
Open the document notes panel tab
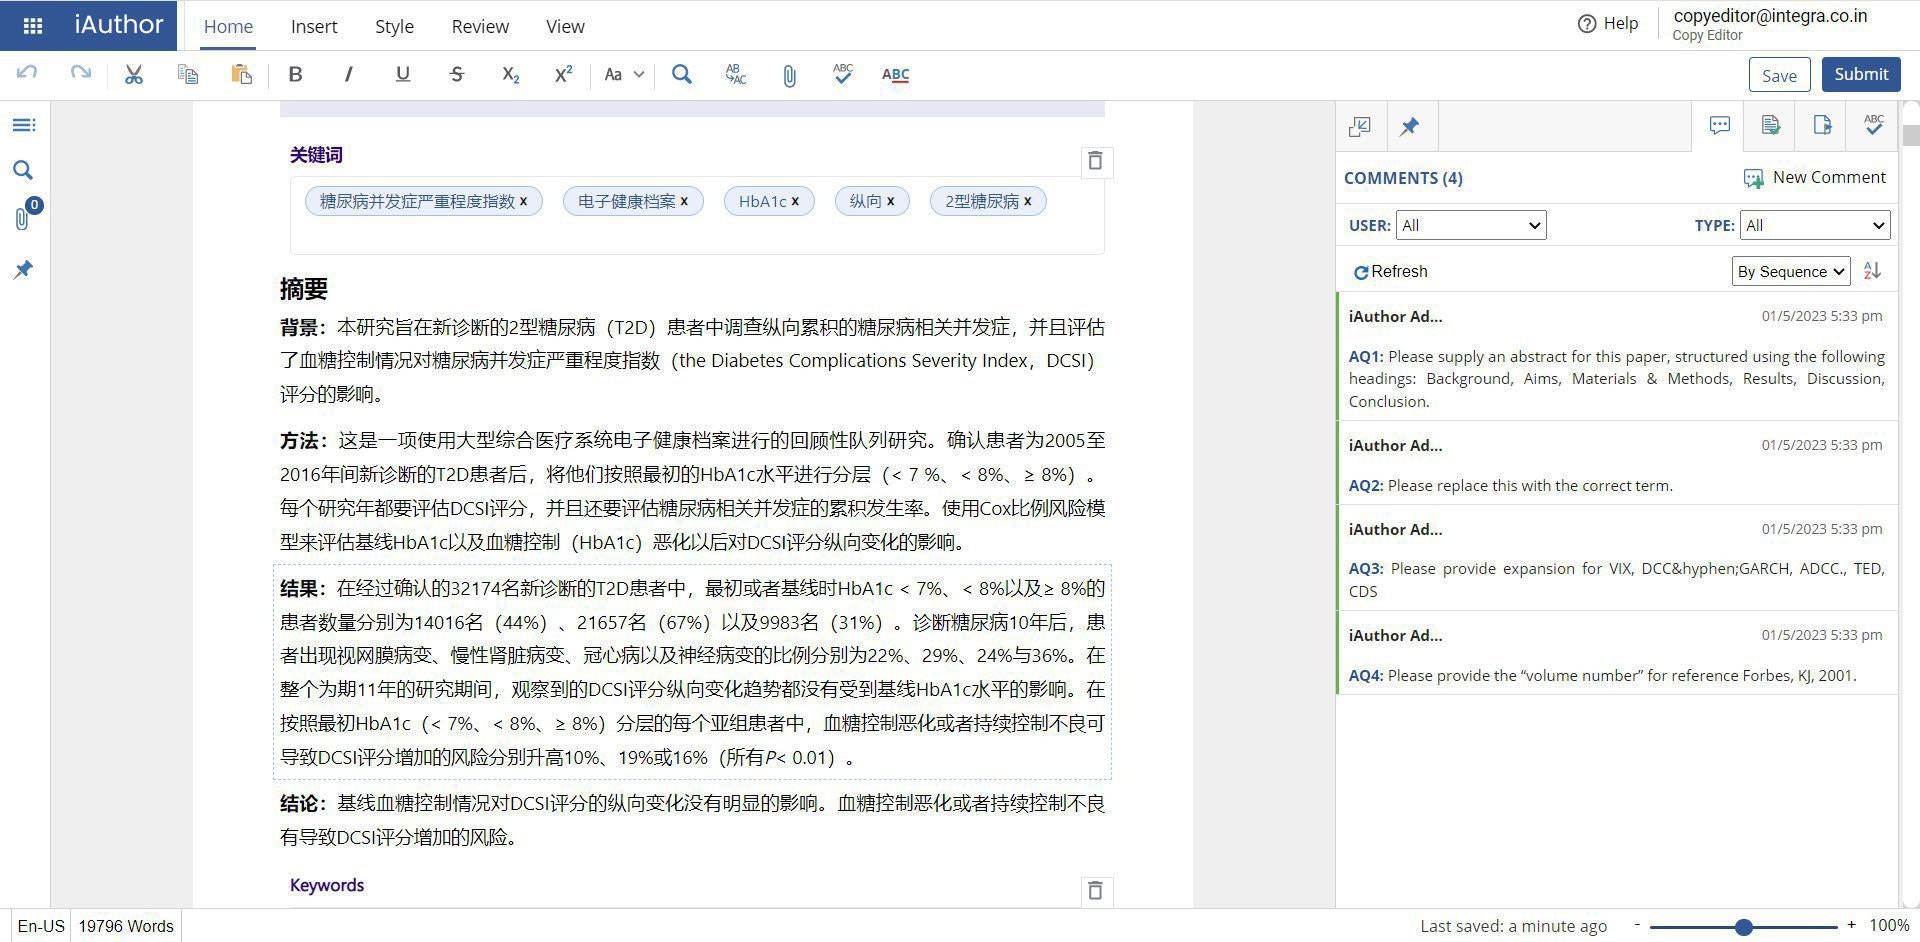[1770, 125]
